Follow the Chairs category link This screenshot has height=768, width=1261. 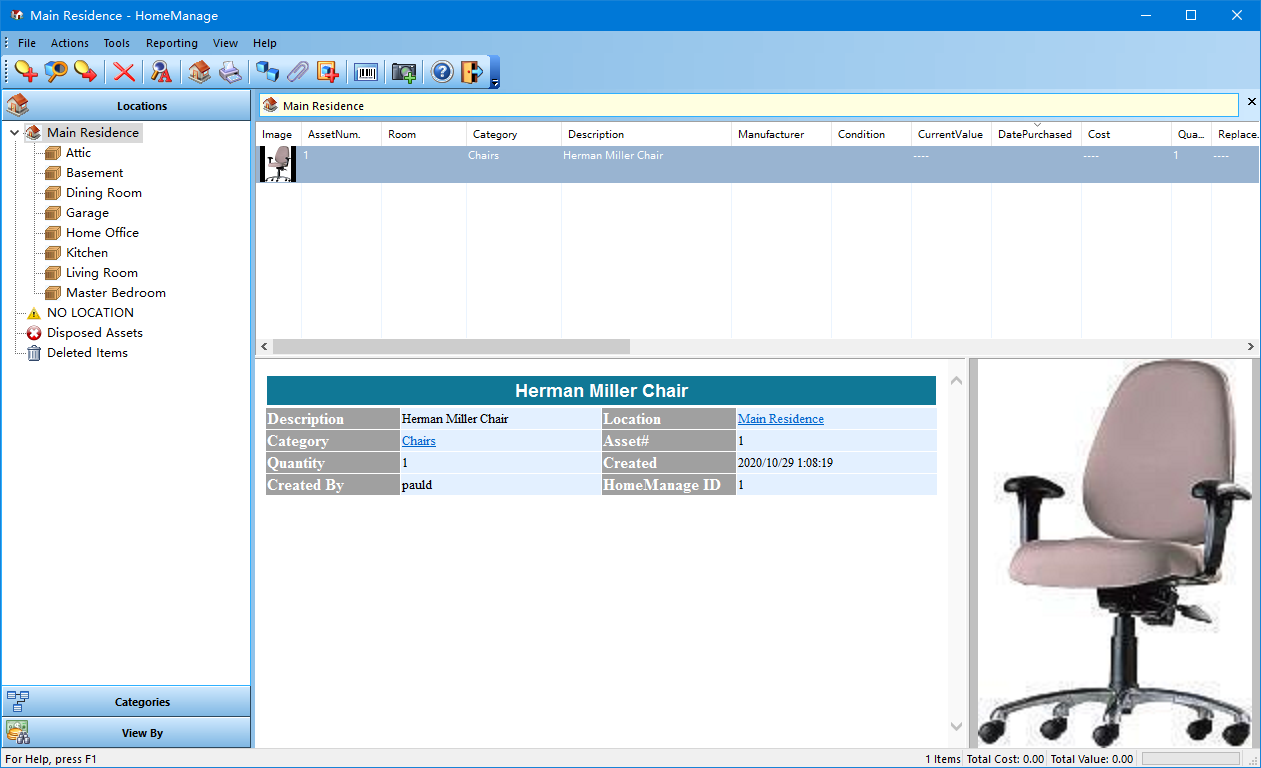point(418,441)
